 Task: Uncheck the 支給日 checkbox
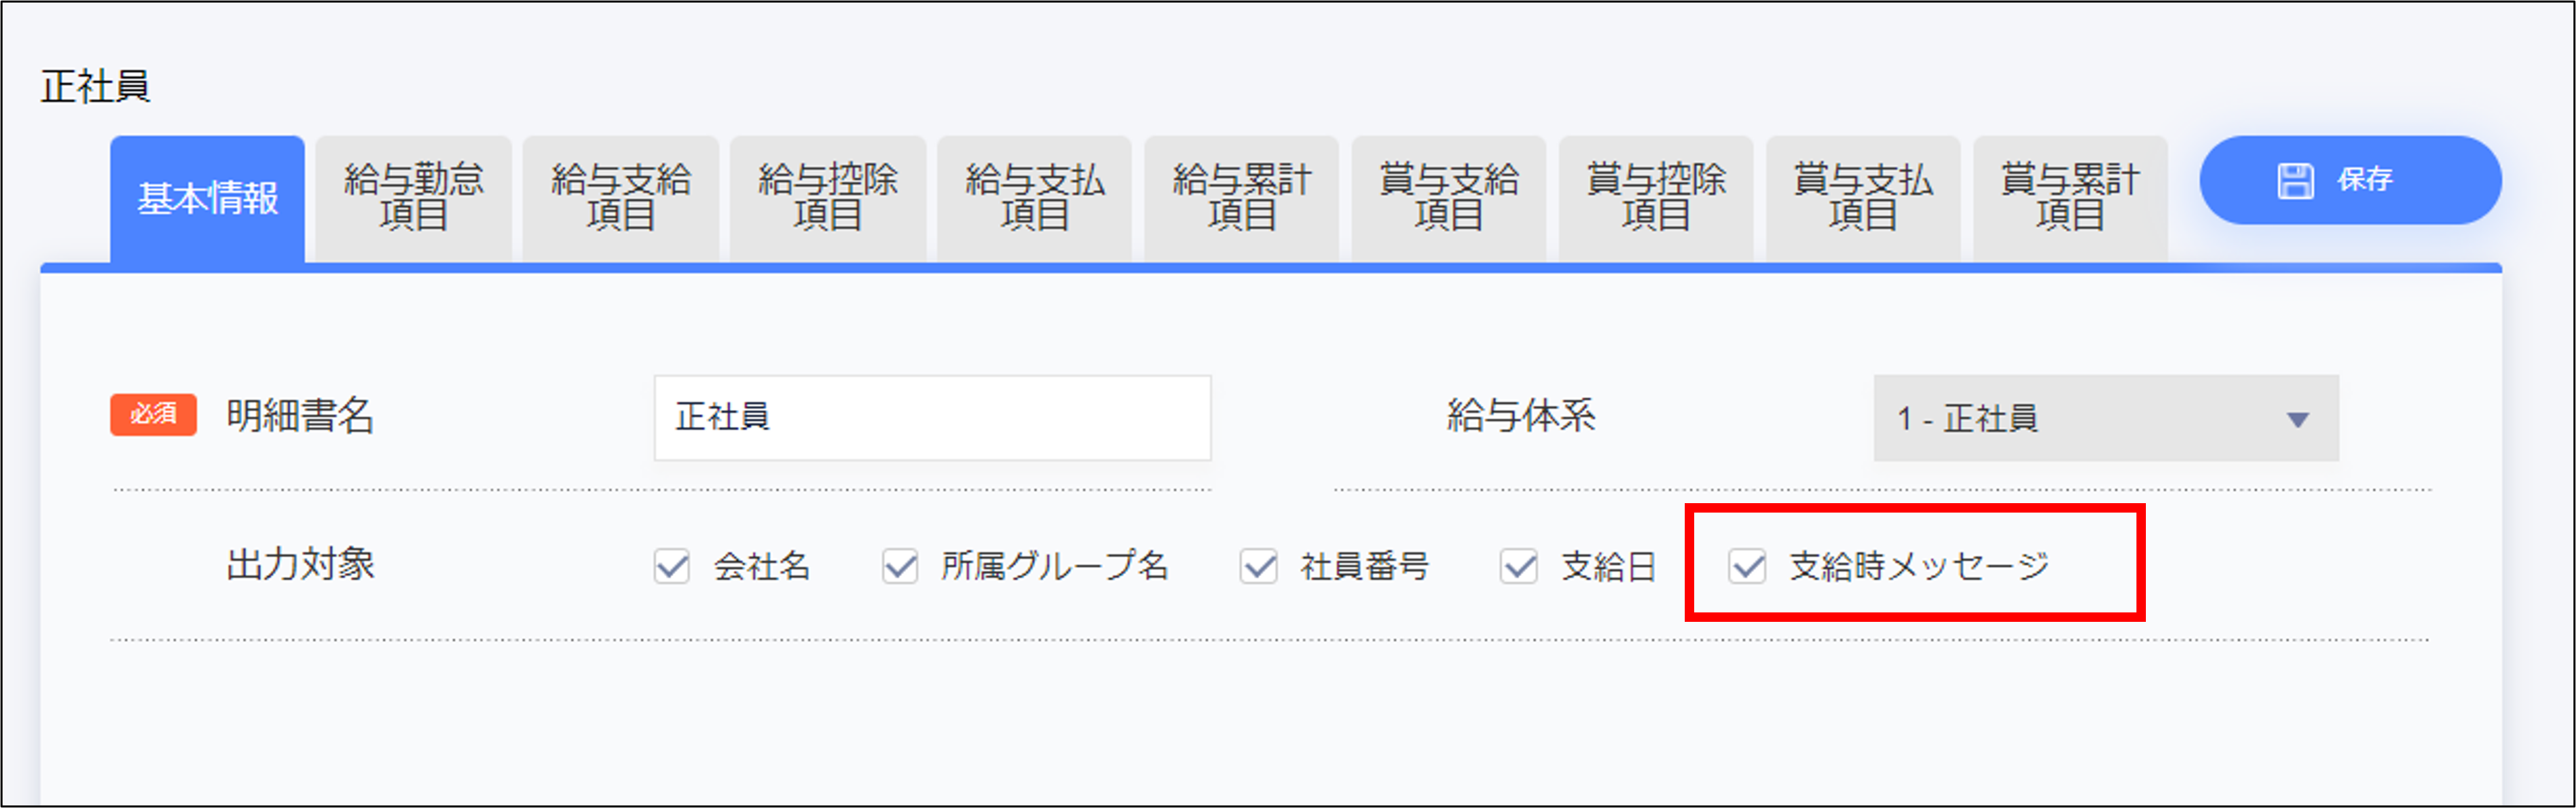click(x=1518, y=567)
